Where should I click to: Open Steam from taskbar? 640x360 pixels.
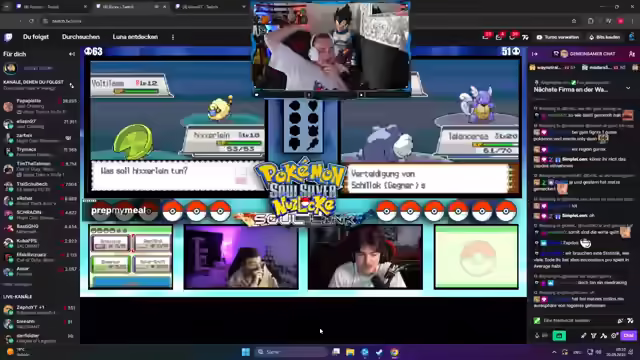(x=379, y=352)
